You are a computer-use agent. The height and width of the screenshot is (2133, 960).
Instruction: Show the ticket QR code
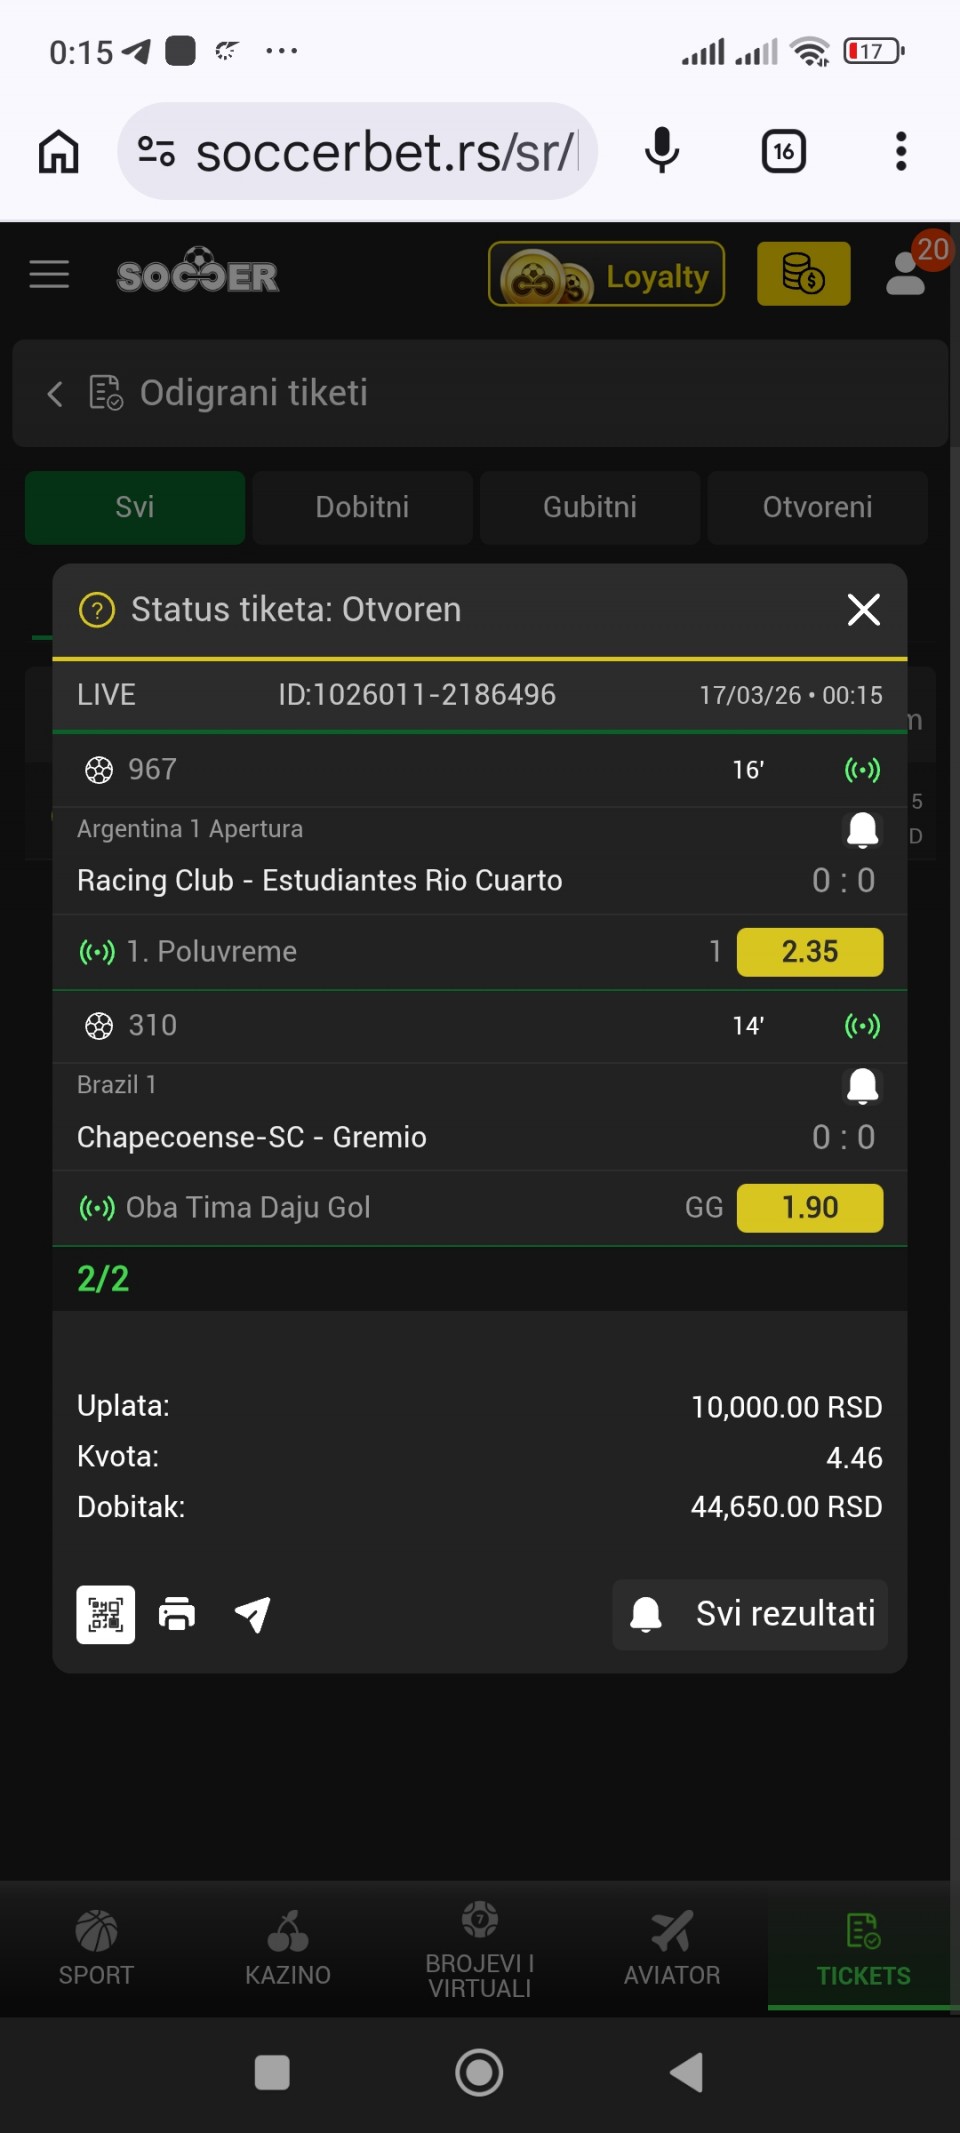coord(106,1614)
